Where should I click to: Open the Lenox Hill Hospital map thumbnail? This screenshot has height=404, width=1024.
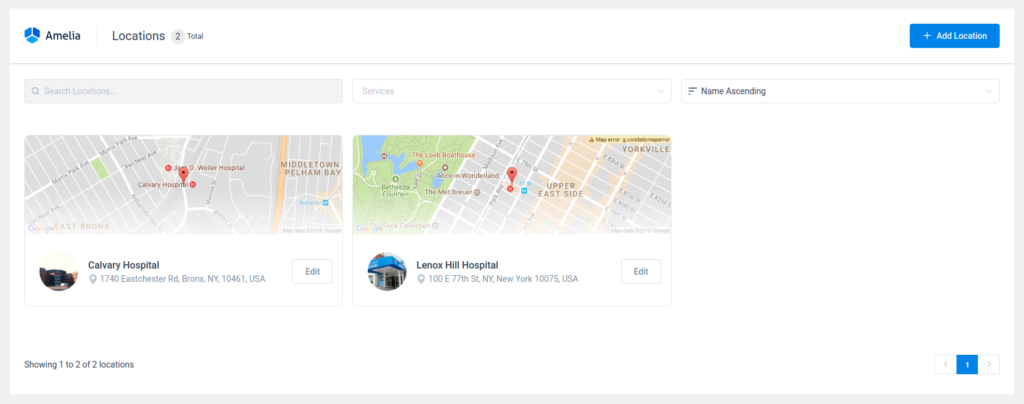512,185
